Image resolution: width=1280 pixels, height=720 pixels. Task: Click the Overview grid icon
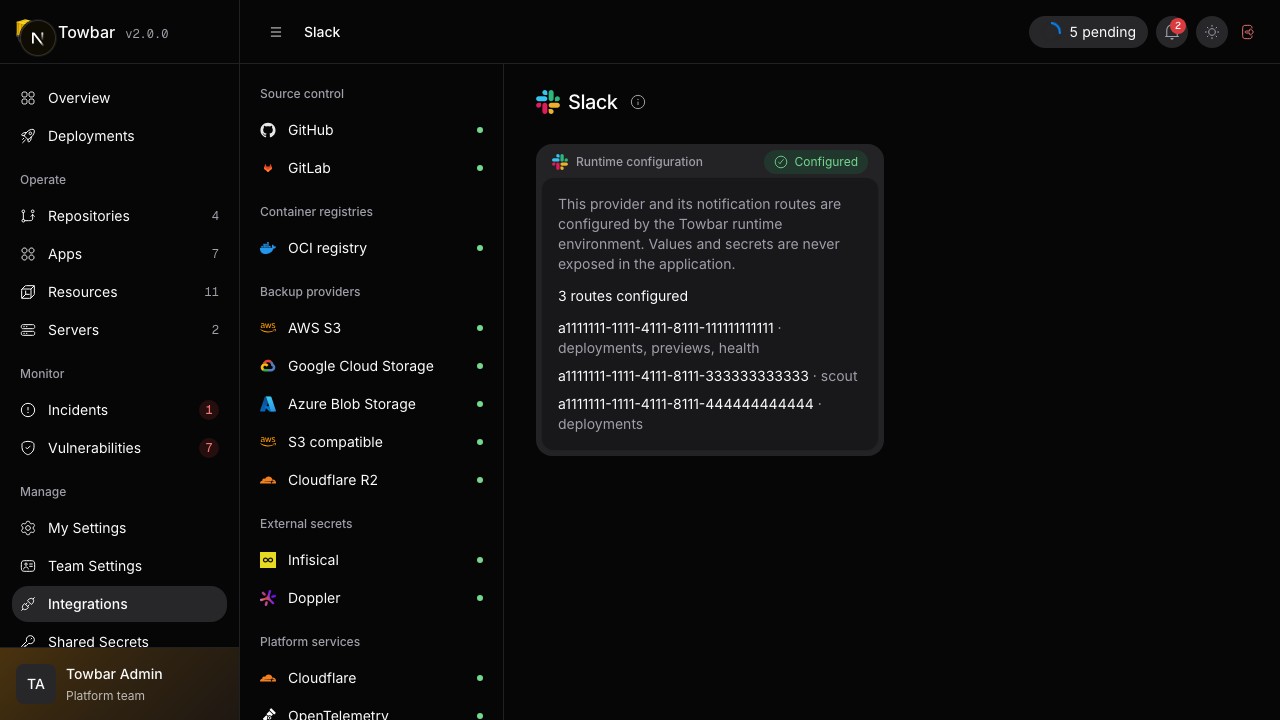28,98
